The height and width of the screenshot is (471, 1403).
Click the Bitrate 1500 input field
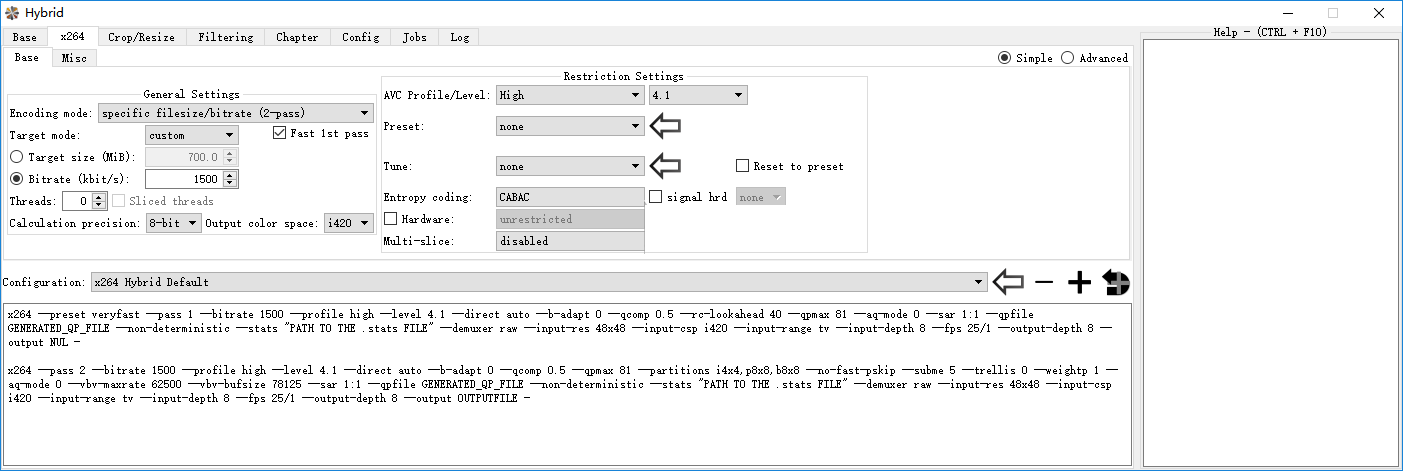[185, 179]
